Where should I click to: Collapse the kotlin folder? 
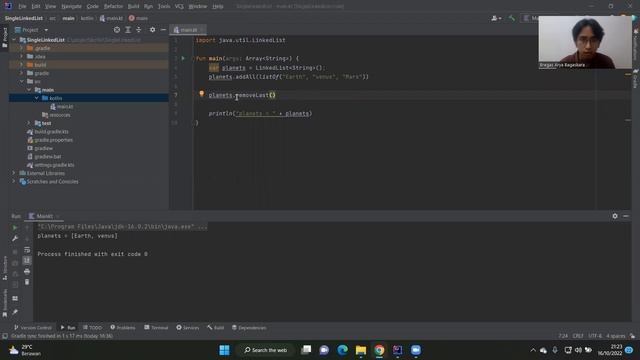37,98
